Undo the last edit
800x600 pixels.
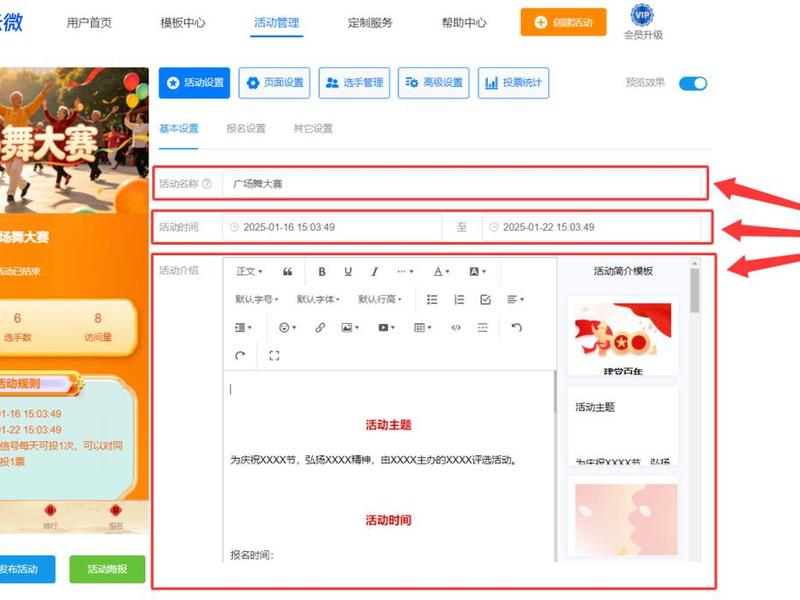coord(516,328)
